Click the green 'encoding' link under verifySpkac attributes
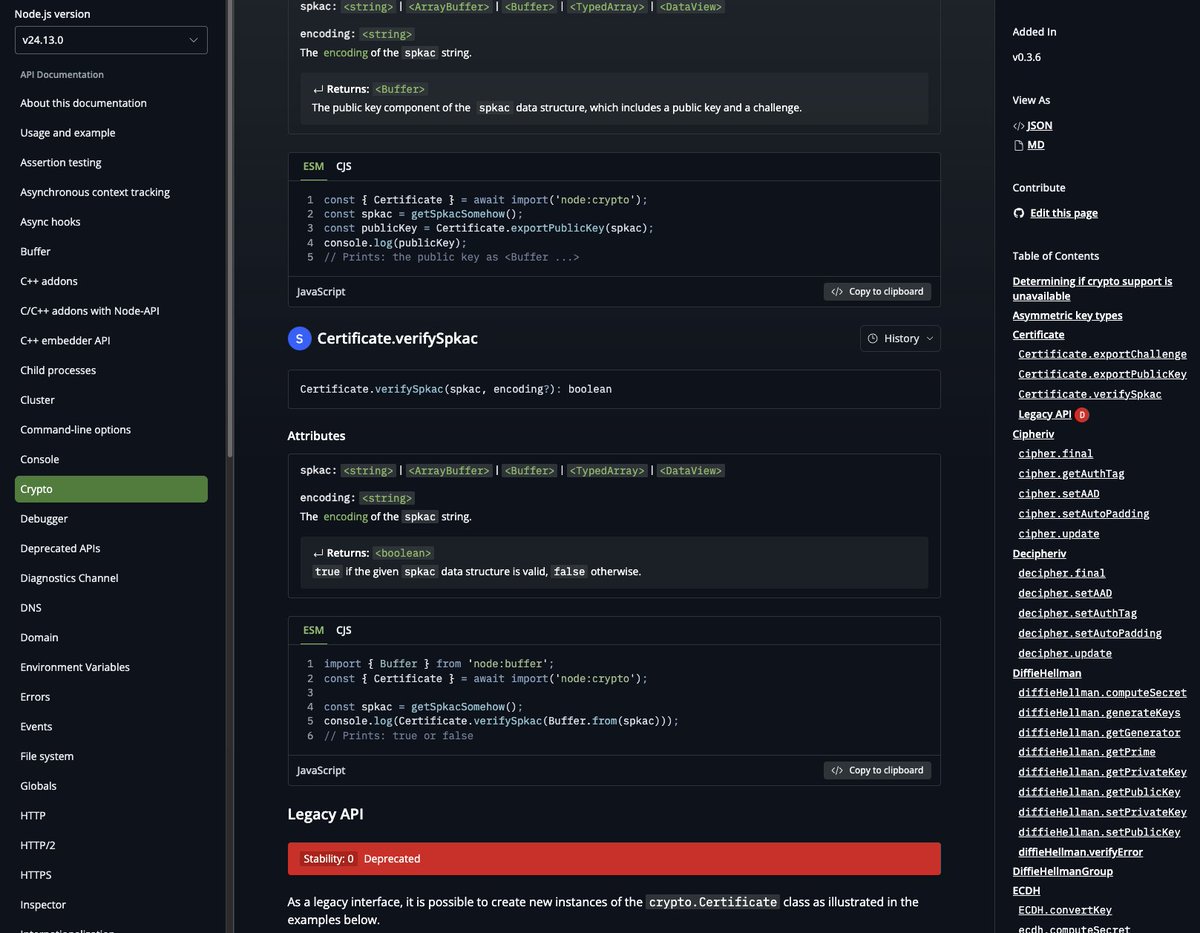 pos(345,517)
